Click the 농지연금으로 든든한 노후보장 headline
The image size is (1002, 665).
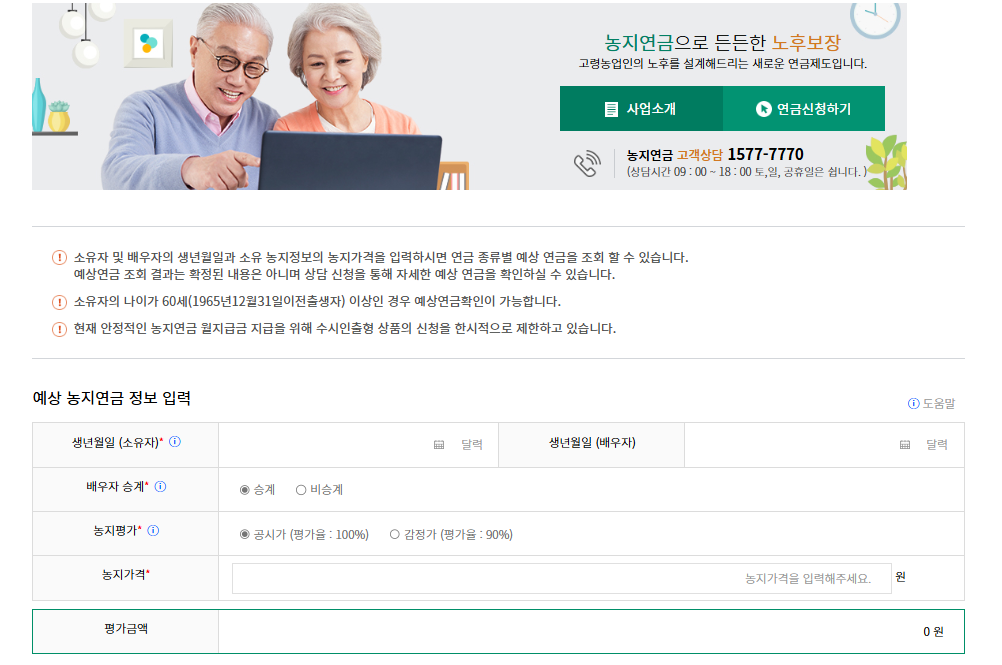pyautogui.click(x=722, y=43)
